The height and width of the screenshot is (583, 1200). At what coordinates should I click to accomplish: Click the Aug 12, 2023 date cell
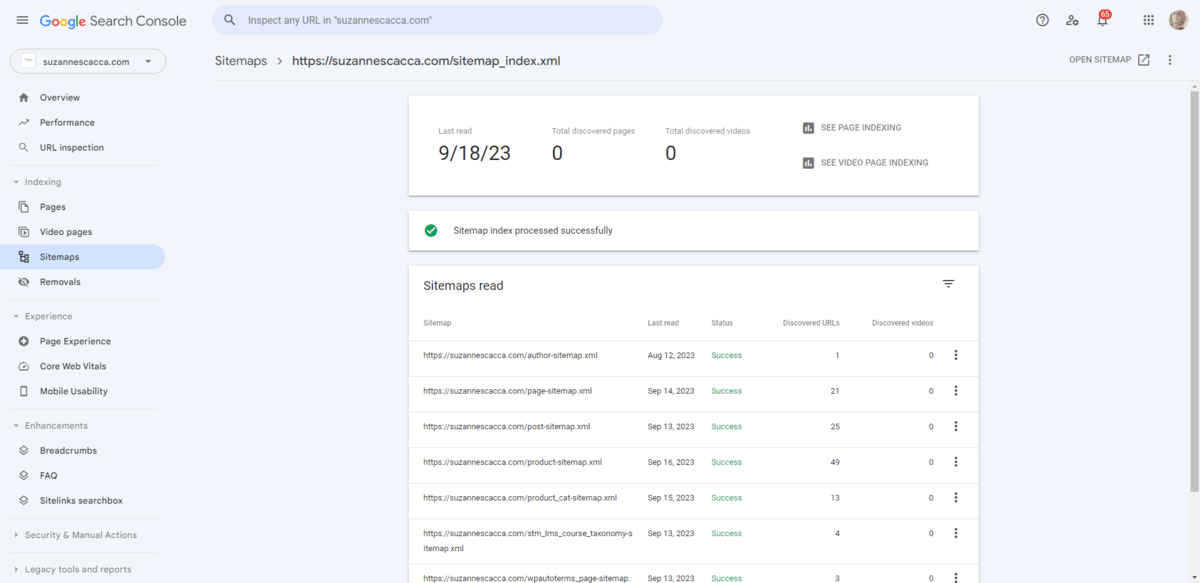(671, 355)
